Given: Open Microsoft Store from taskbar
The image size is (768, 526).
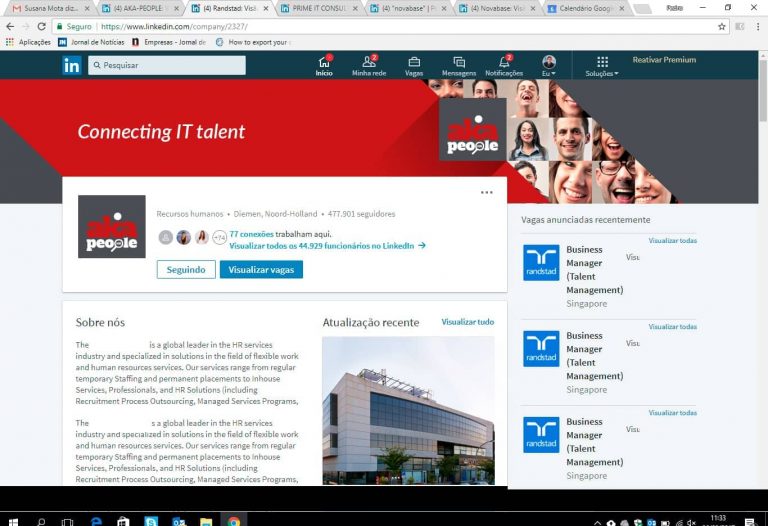Looking at the screenshot, I should [123, 522].
